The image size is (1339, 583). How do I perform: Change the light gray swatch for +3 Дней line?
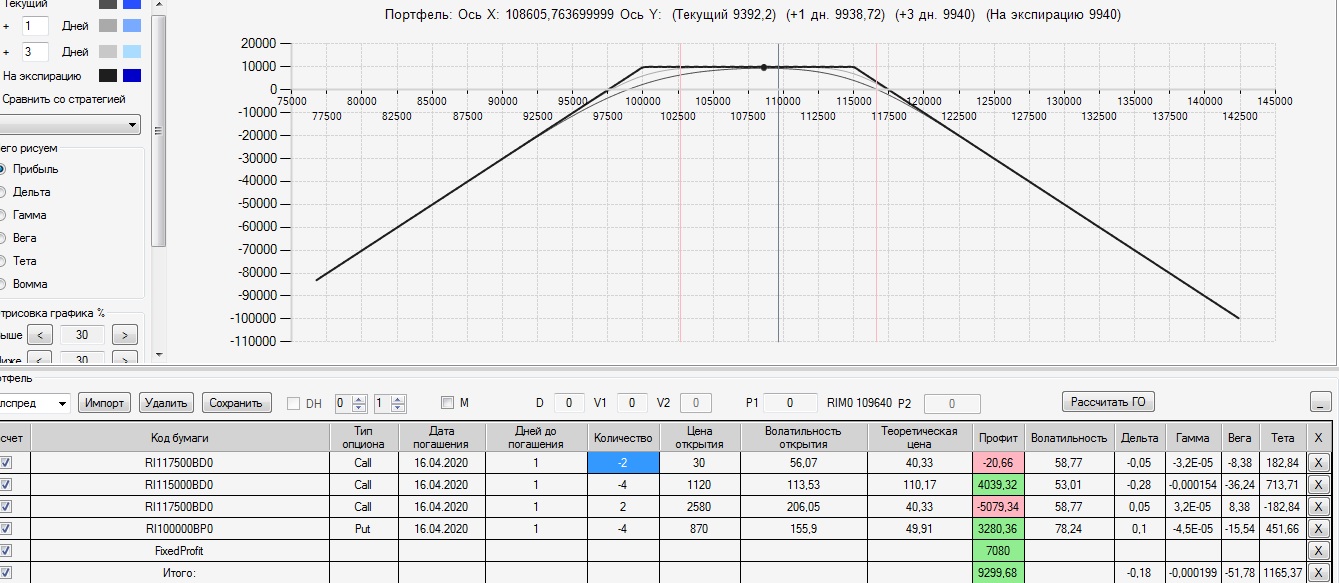(108, 52)
